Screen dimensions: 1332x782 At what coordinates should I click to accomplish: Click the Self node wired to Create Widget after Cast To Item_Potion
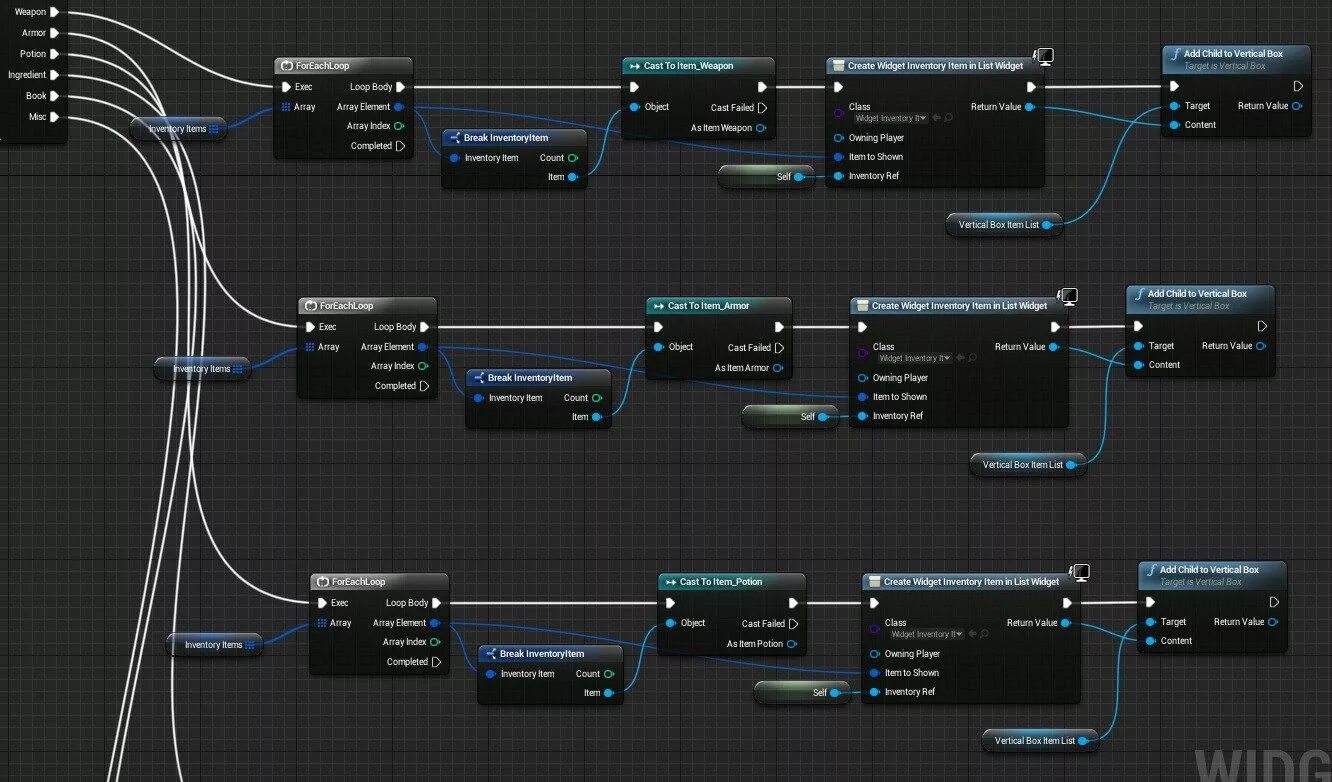803,693
